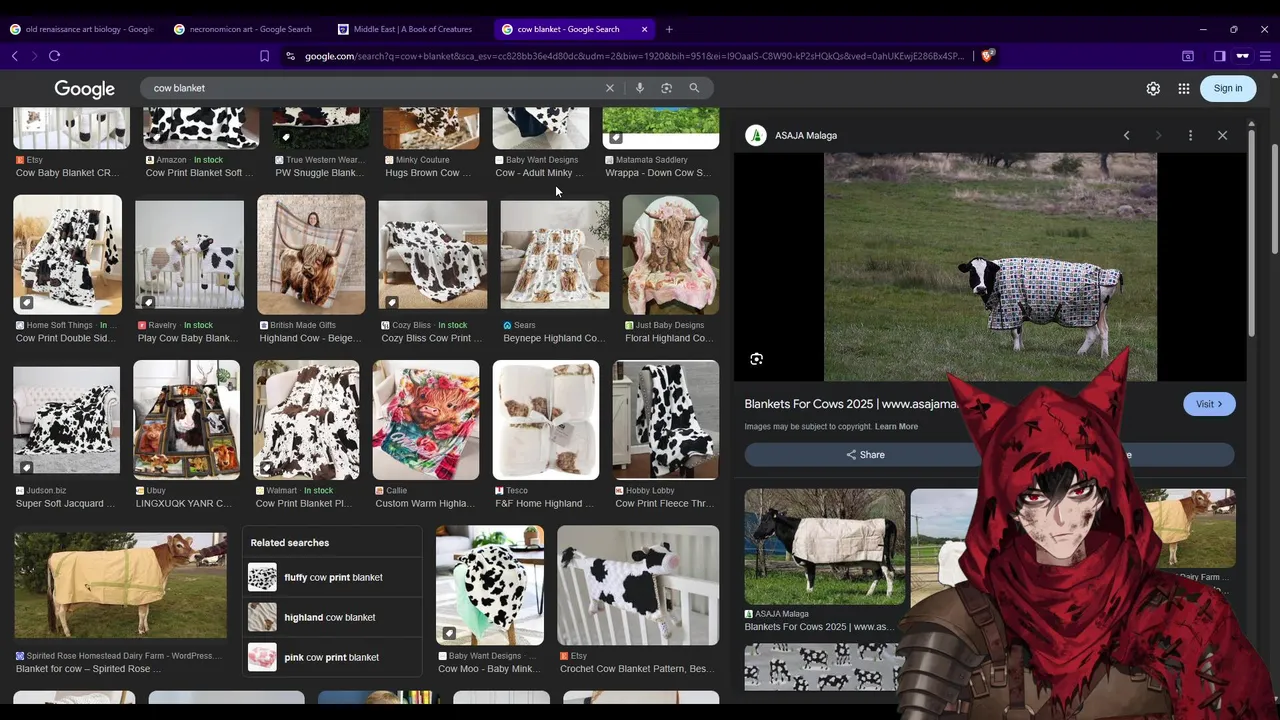Click inside the cow blanket search field
1280x720 pixels.
pos(375,88)
